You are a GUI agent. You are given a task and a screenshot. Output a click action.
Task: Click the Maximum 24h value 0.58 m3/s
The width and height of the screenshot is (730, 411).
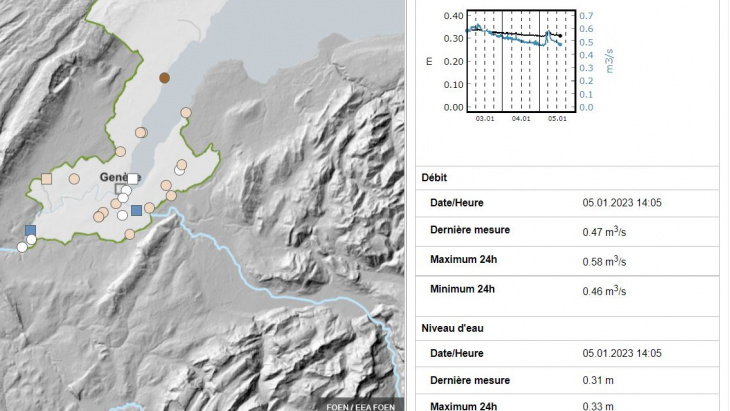(604, 260)
